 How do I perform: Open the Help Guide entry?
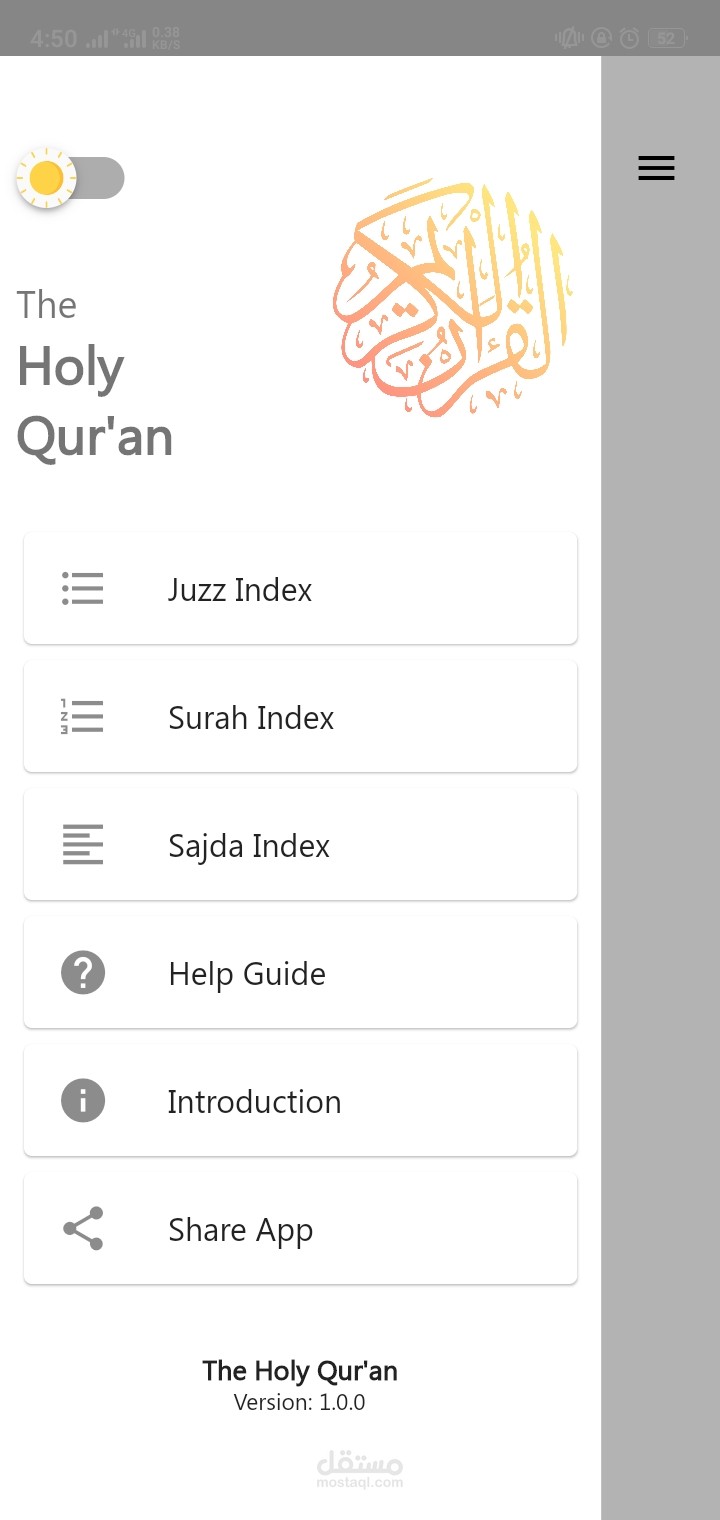[x=300, y=972]
